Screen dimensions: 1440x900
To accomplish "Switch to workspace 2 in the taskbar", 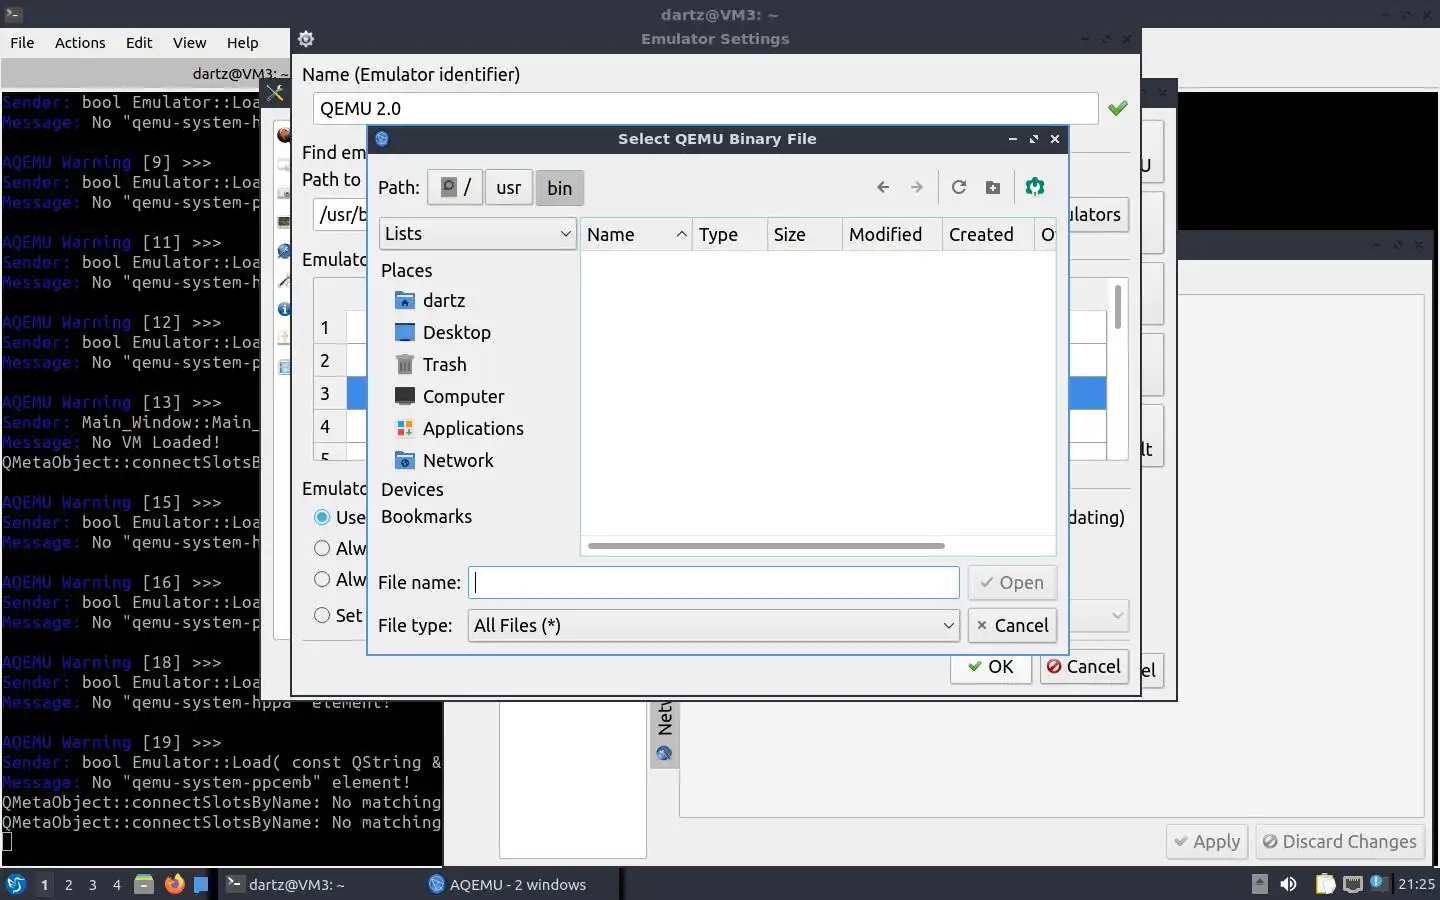I will point(68,884).
